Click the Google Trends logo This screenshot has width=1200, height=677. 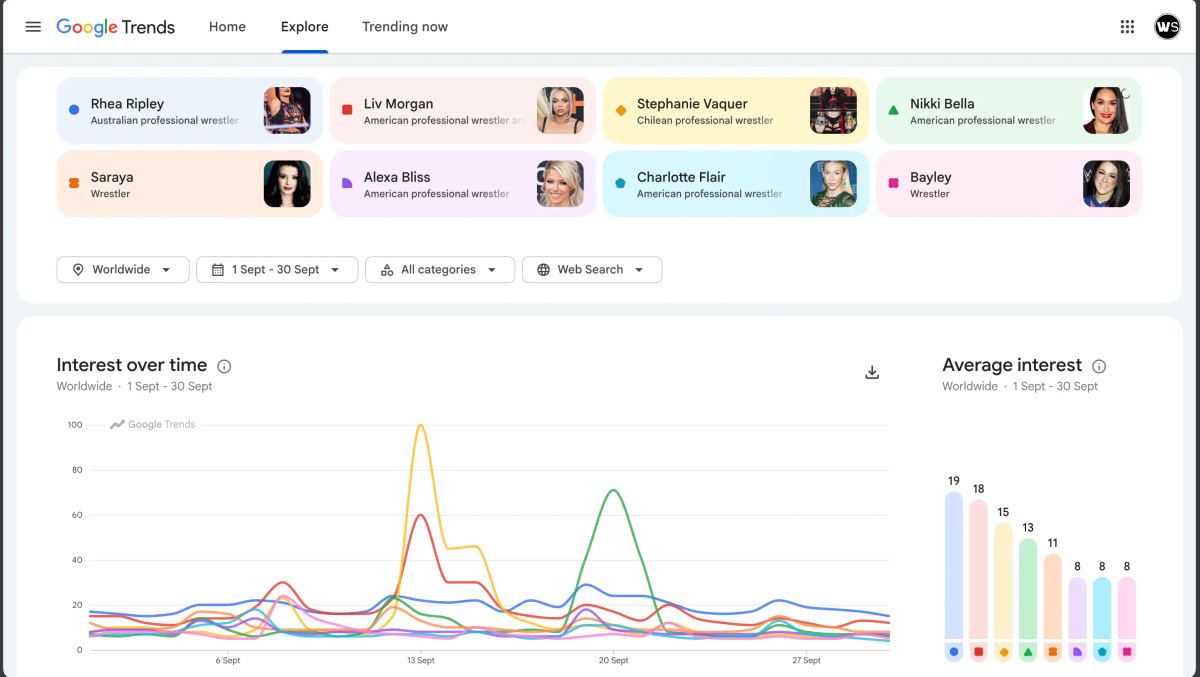(115, 27)
